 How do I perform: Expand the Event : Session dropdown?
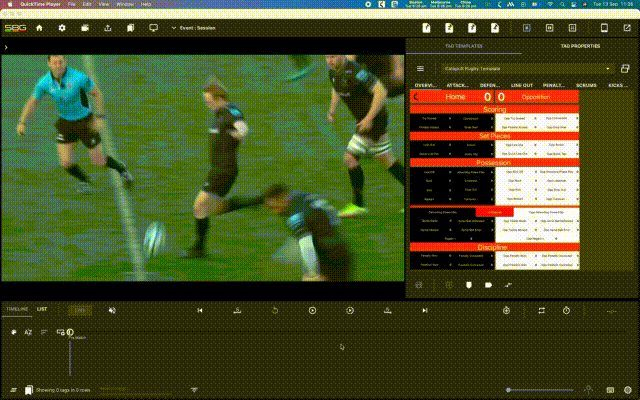193,28
